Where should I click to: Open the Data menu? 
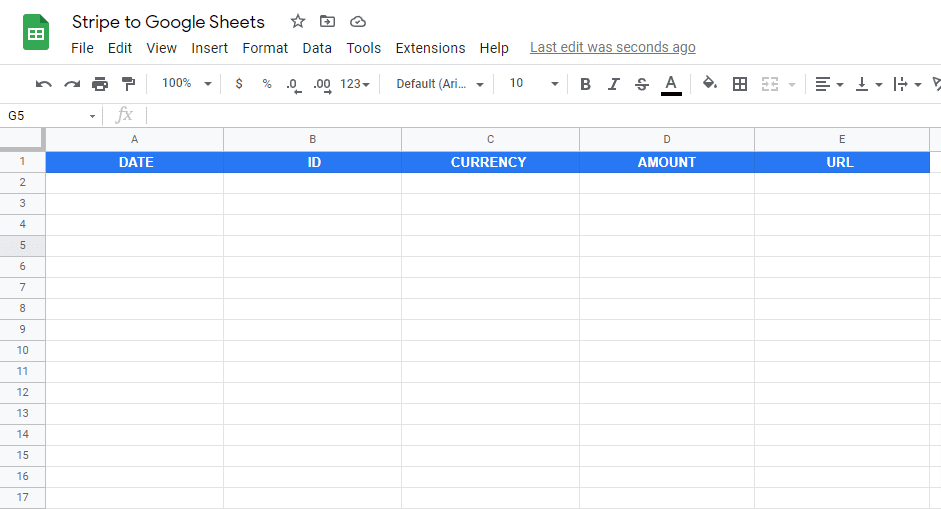[x=317, y=48]
